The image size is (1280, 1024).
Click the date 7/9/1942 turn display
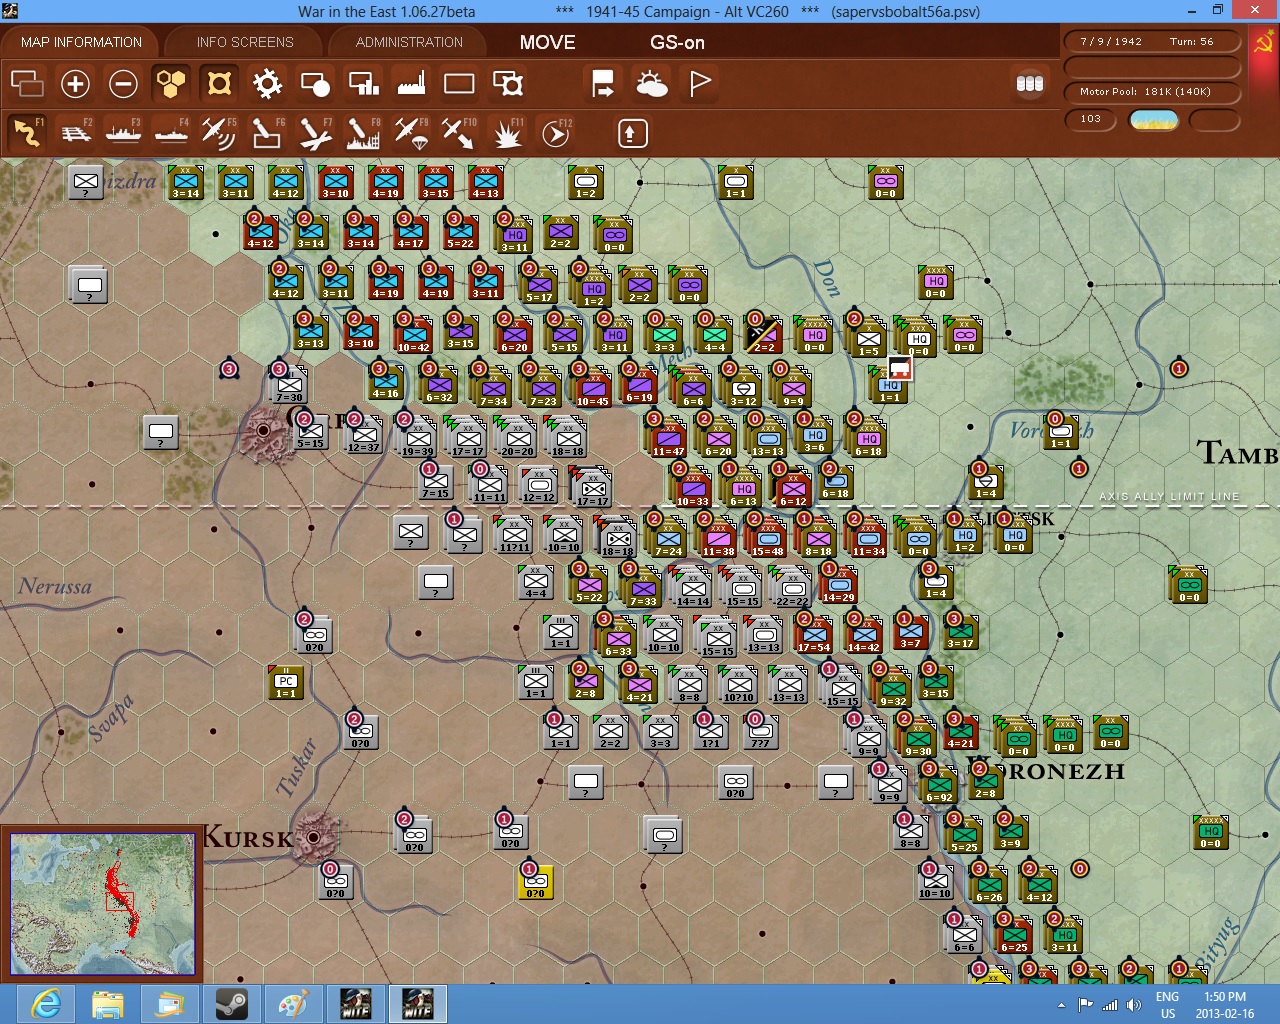coord(1153,42)
